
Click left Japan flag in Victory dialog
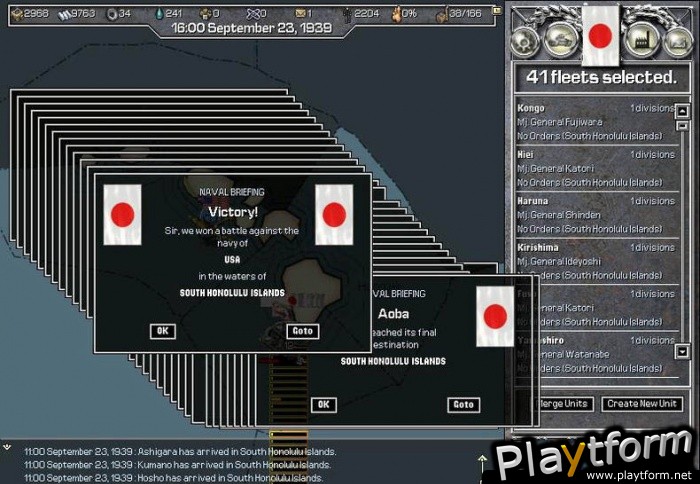[x=122, y=215]
